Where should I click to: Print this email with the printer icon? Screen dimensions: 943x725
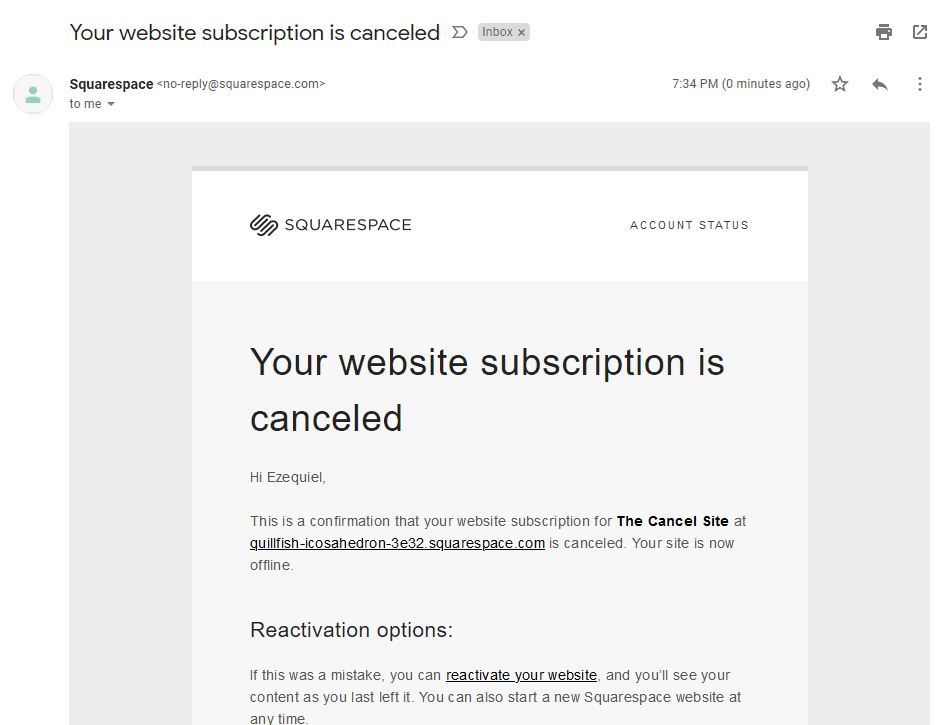click(x=883, y=32)
